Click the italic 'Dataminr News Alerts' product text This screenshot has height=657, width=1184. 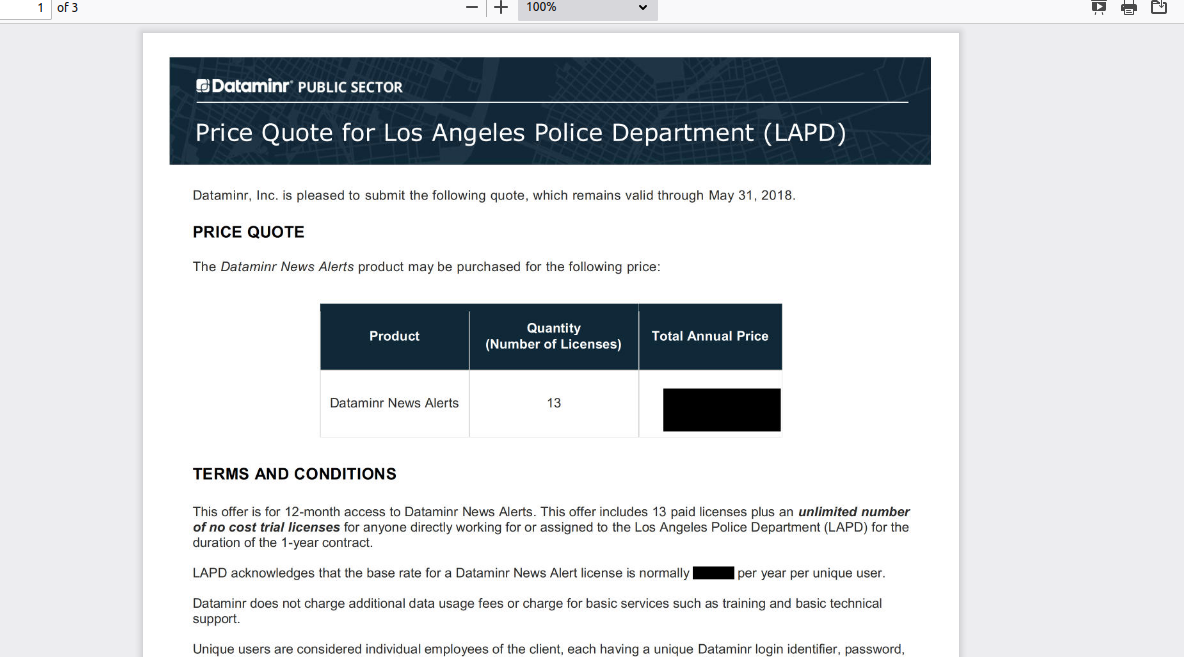pyautogui.click(x=287, y=267)
